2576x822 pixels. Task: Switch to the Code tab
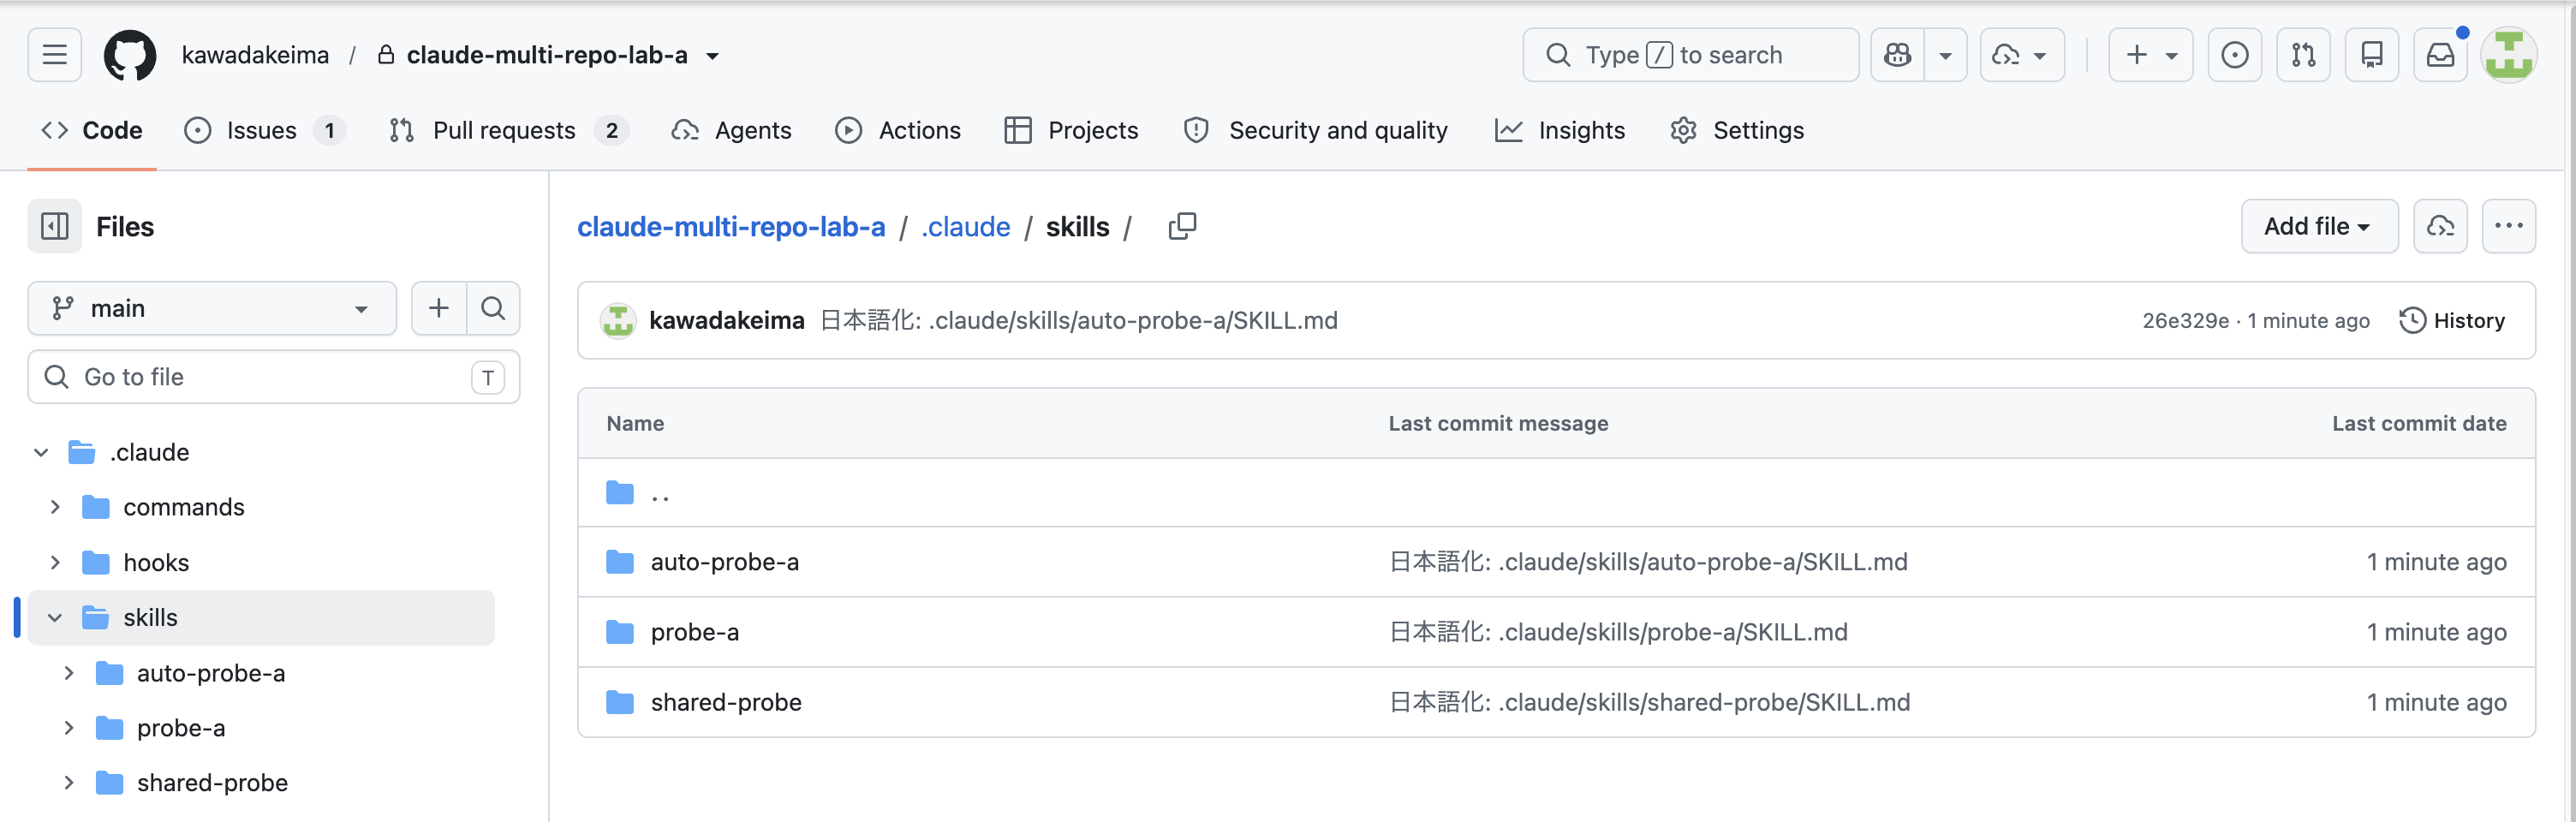click(92, 130)
